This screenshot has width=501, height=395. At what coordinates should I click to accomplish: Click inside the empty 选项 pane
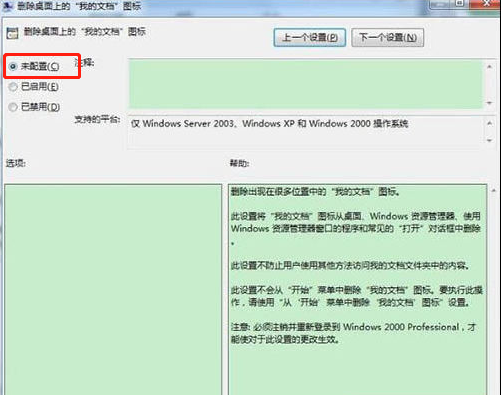pyautogui.click(x=113, y=289)
